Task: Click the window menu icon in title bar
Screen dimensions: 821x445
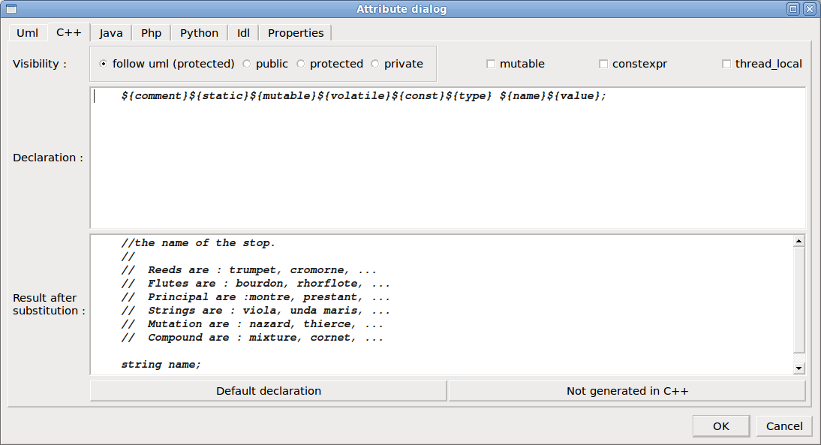Action: point(10,9)
